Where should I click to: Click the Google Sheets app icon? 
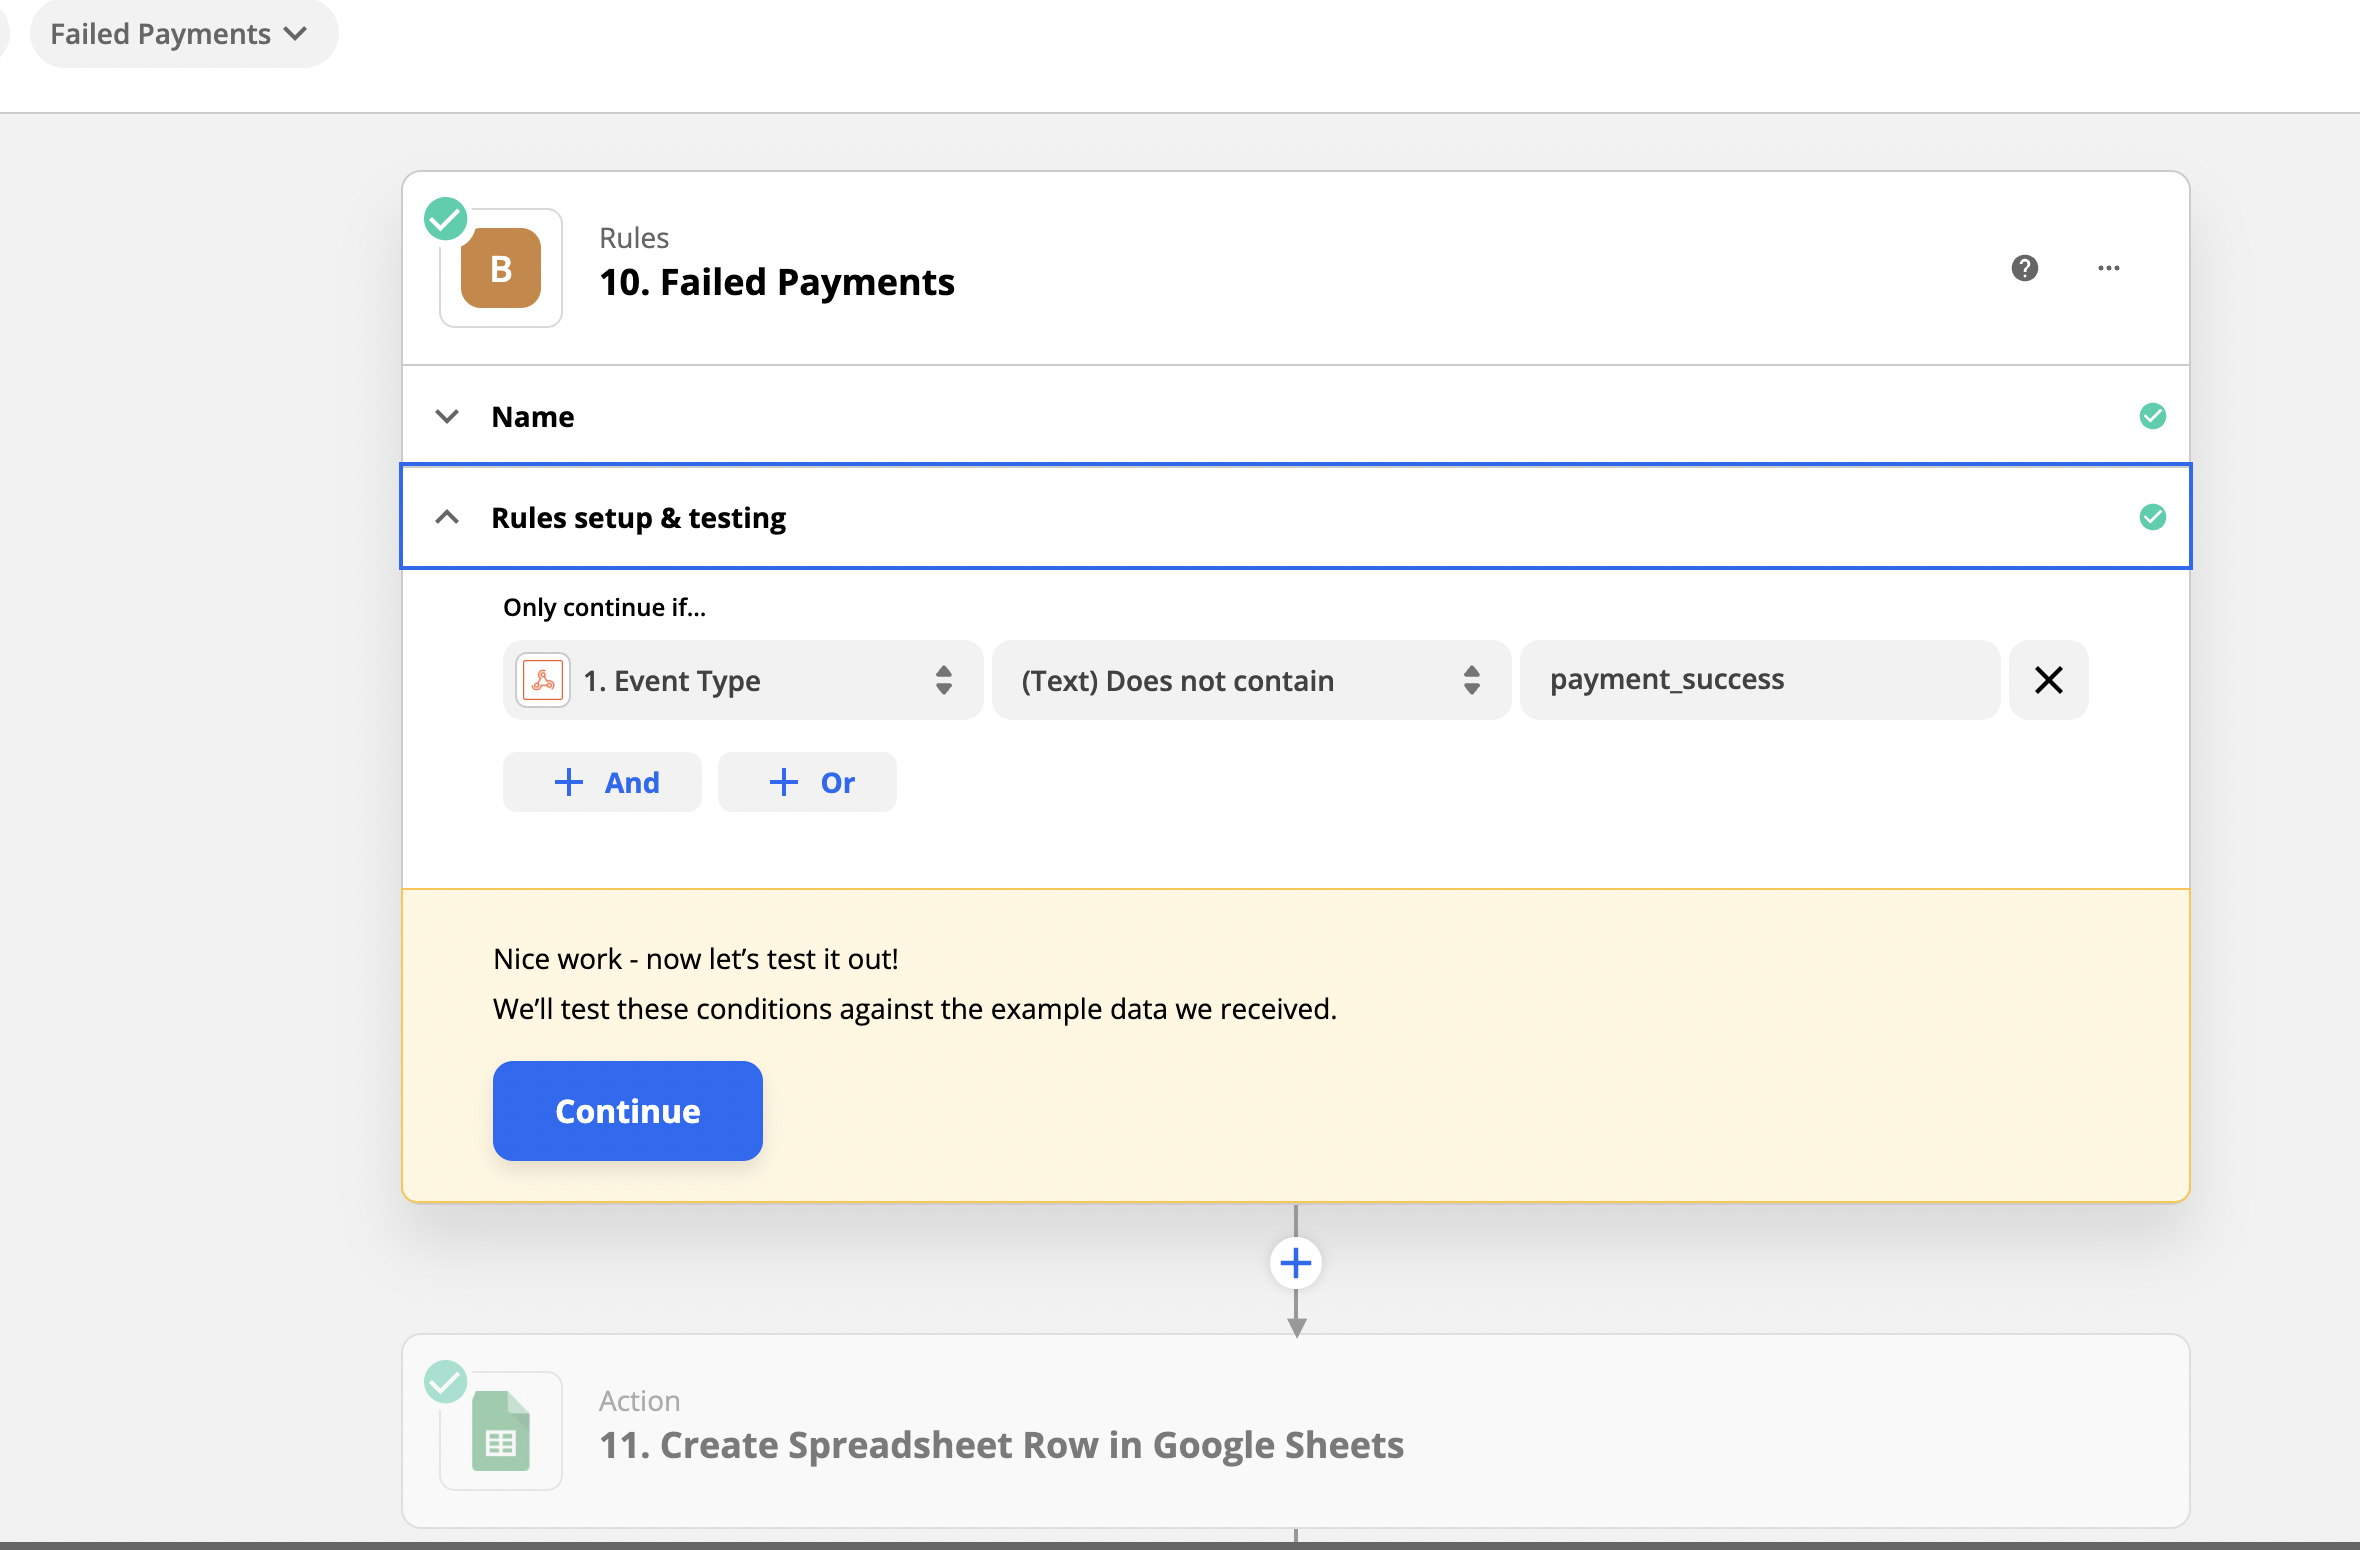(501, 1431)
